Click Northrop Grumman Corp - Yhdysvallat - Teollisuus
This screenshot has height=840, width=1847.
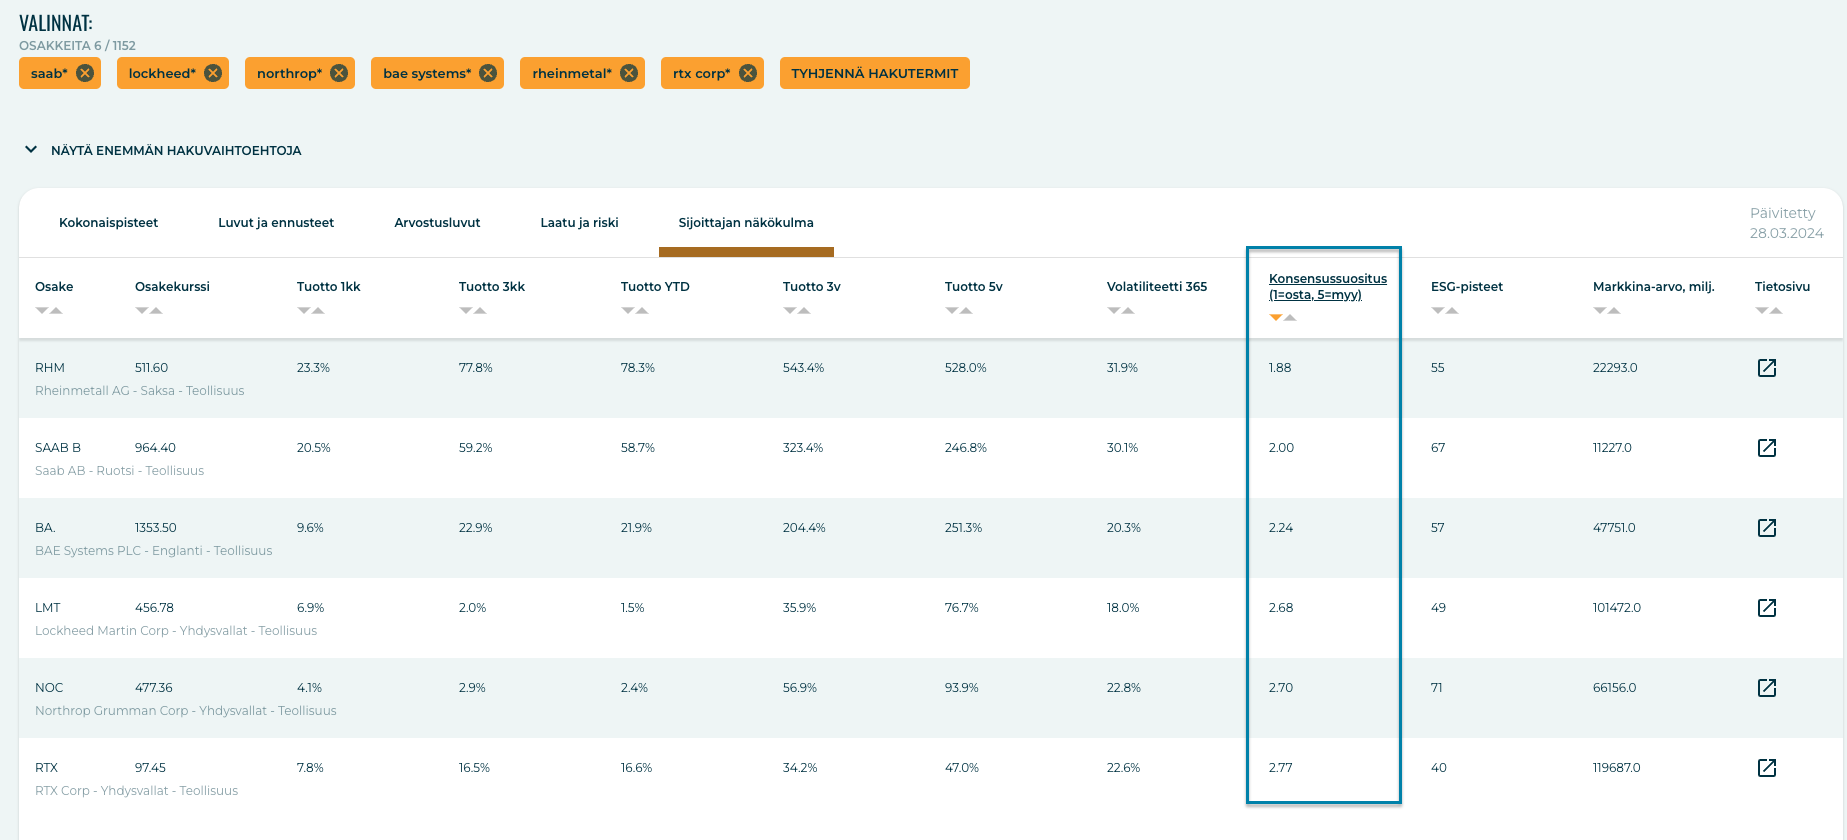(186, 711)
